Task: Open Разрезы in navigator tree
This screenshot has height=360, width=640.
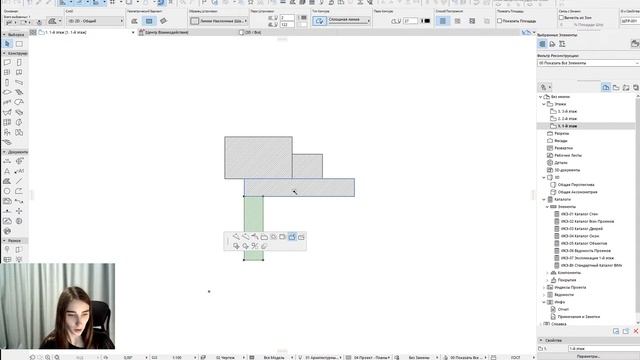Action: click(x=561, y=133)
